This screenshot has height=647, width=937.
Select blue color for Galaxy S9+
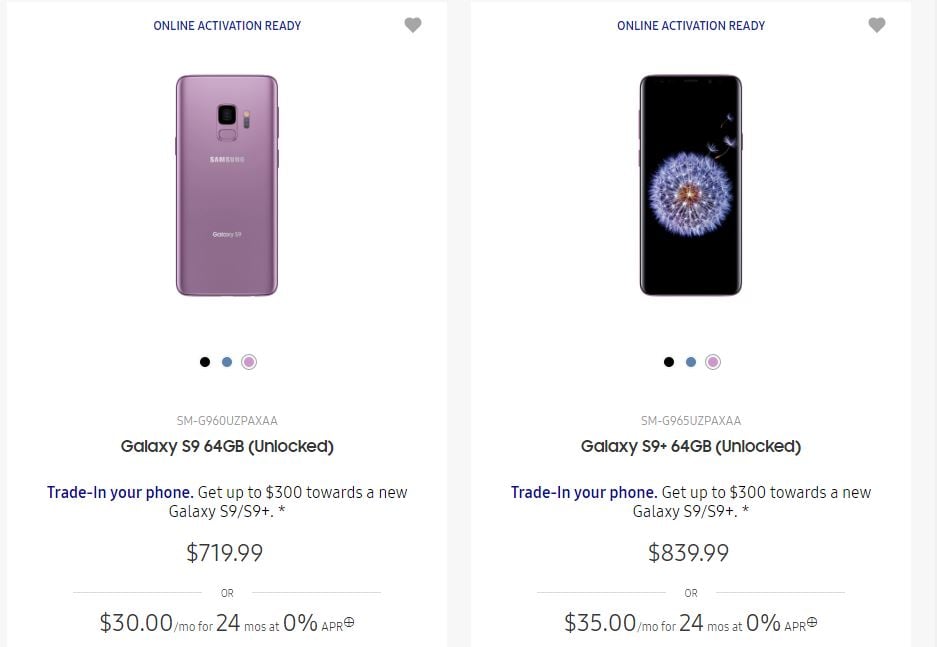tap(691, 362)
